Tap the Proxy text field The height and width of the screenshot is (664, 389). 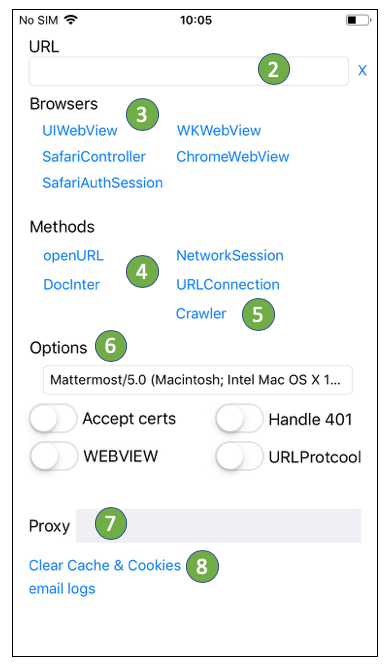[218, 526]
